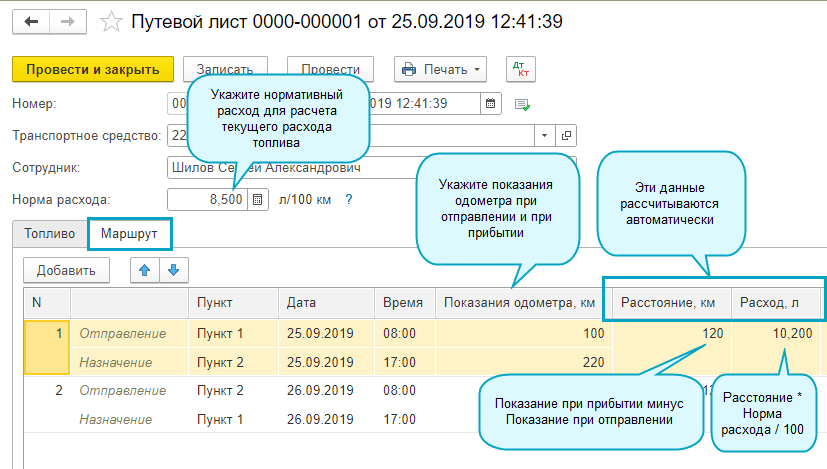Image resolution: width=827 pixels, height=469 pixels.
Task: Click Назначение label in row 2
Action: point(116,419)
